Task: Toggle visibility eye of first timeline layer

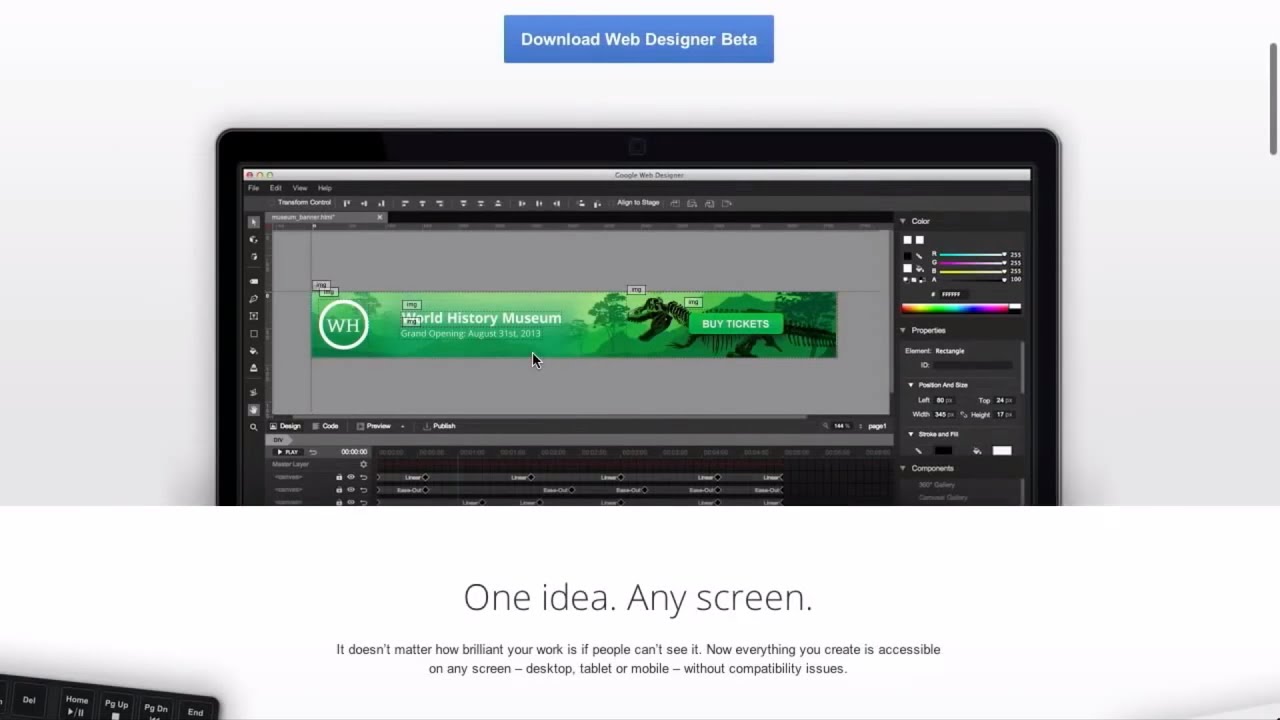Action: coord(351,477)
